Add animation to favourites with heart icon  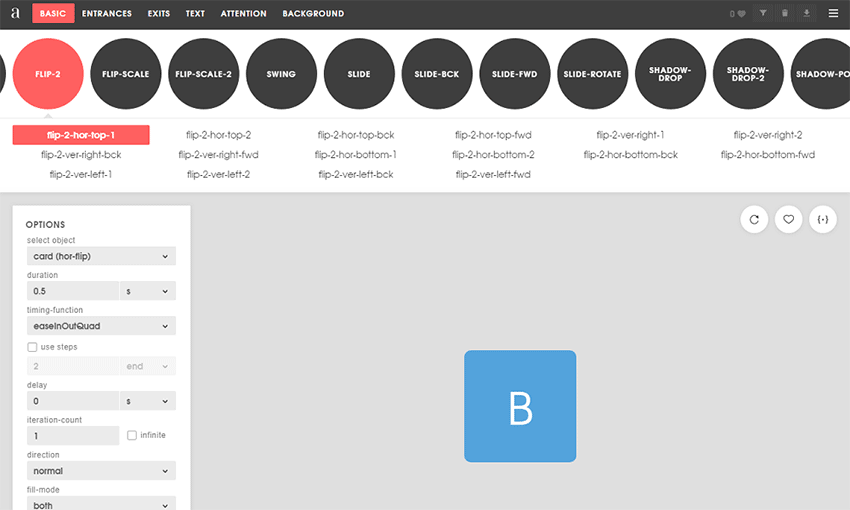pos(788,219)
